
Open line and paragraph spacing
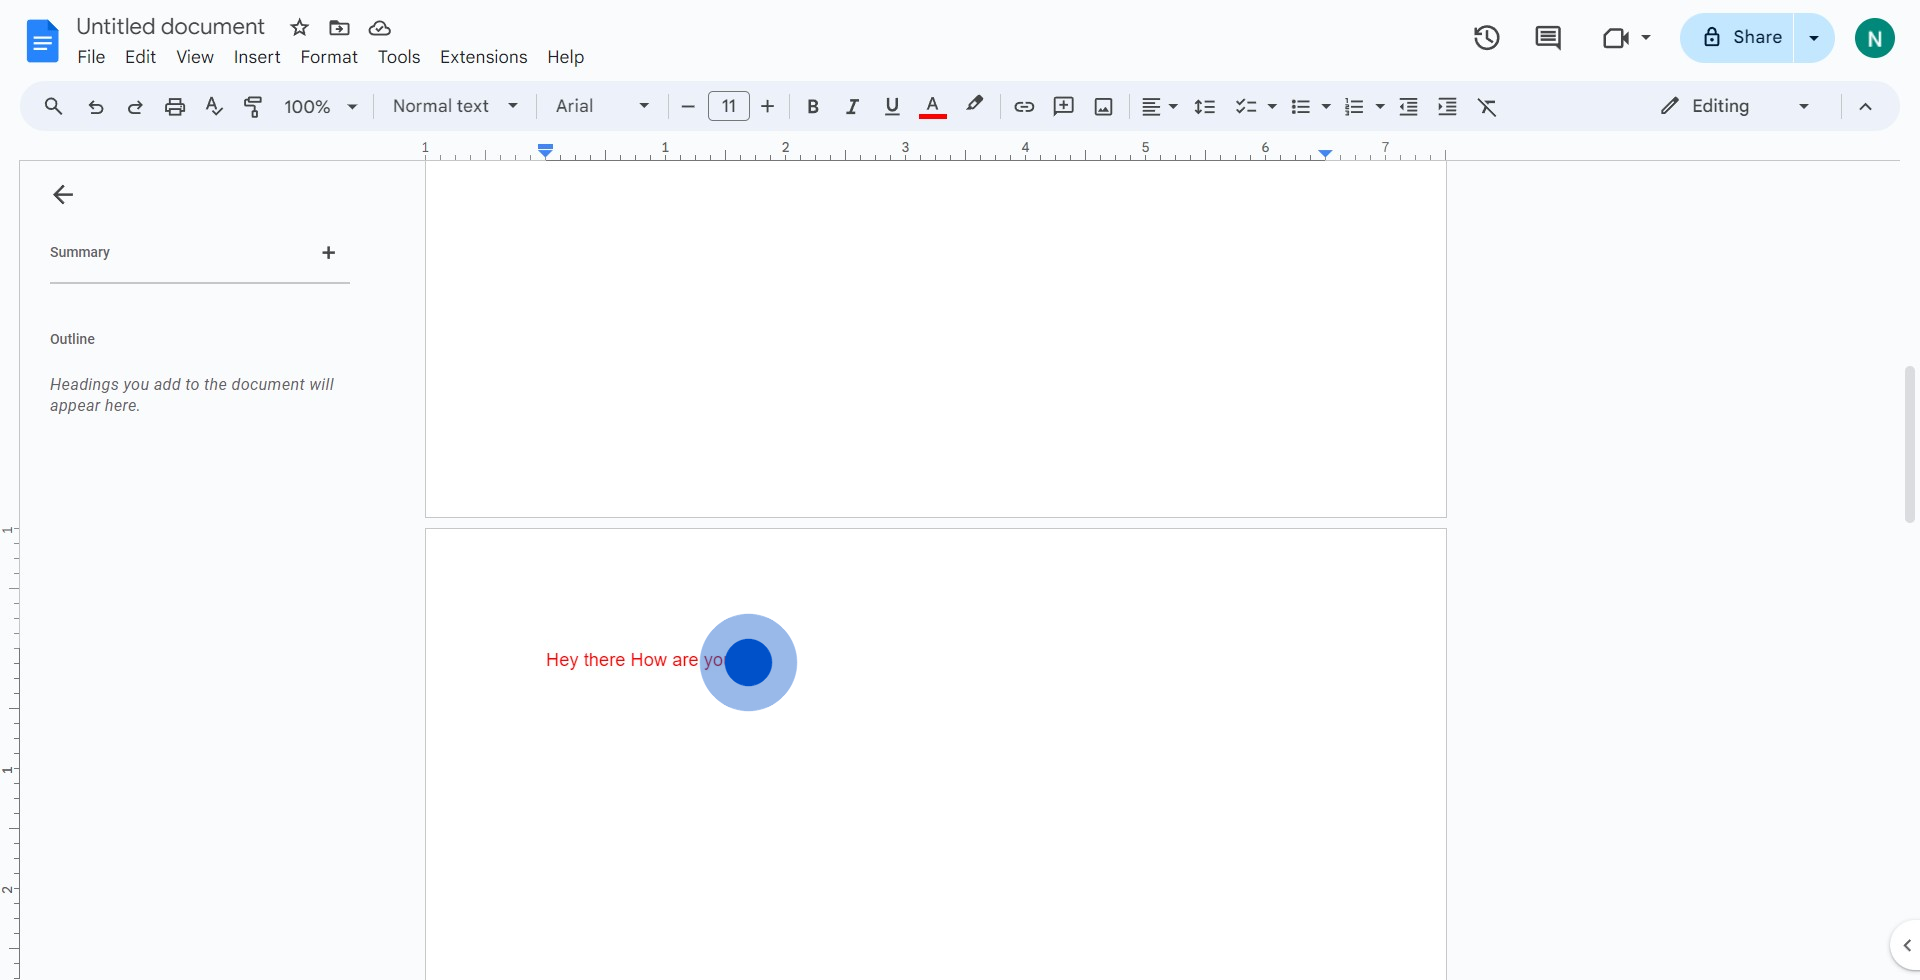(x=1205, y=107)
